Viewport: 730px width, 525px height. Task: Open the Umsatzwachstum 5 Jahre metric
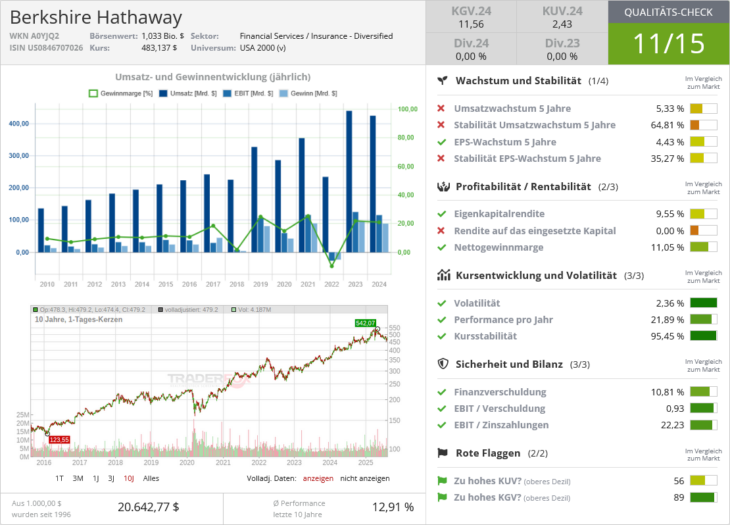[x=512, y=108]
